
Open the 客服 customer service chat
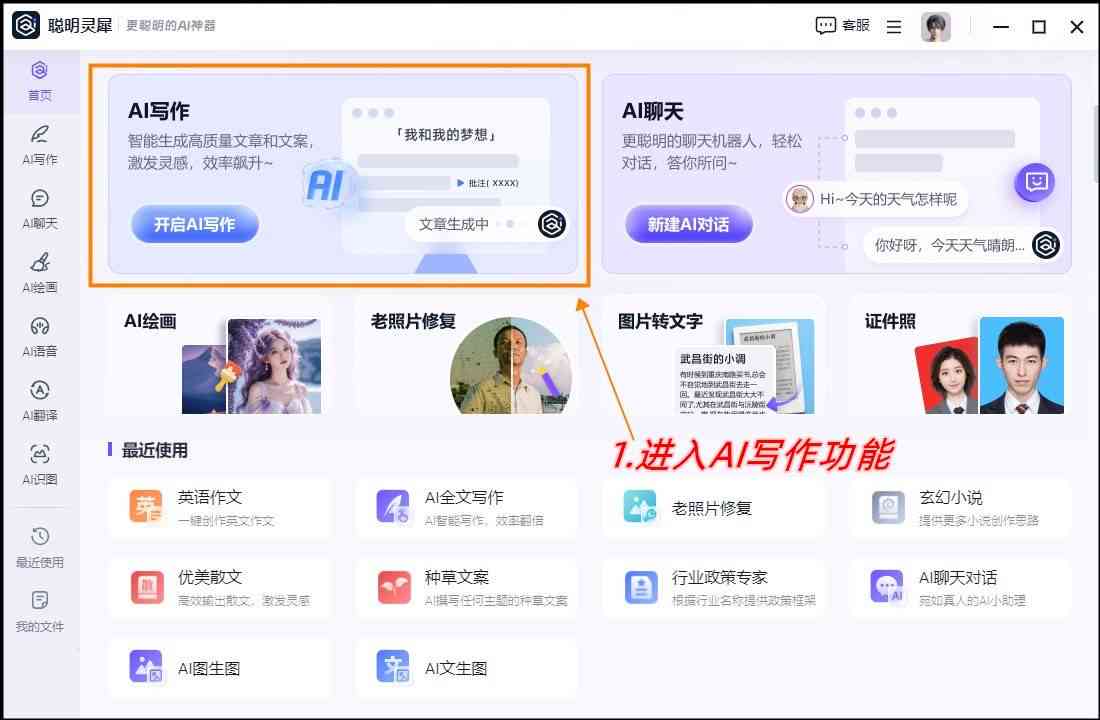[x=843, y=26]
